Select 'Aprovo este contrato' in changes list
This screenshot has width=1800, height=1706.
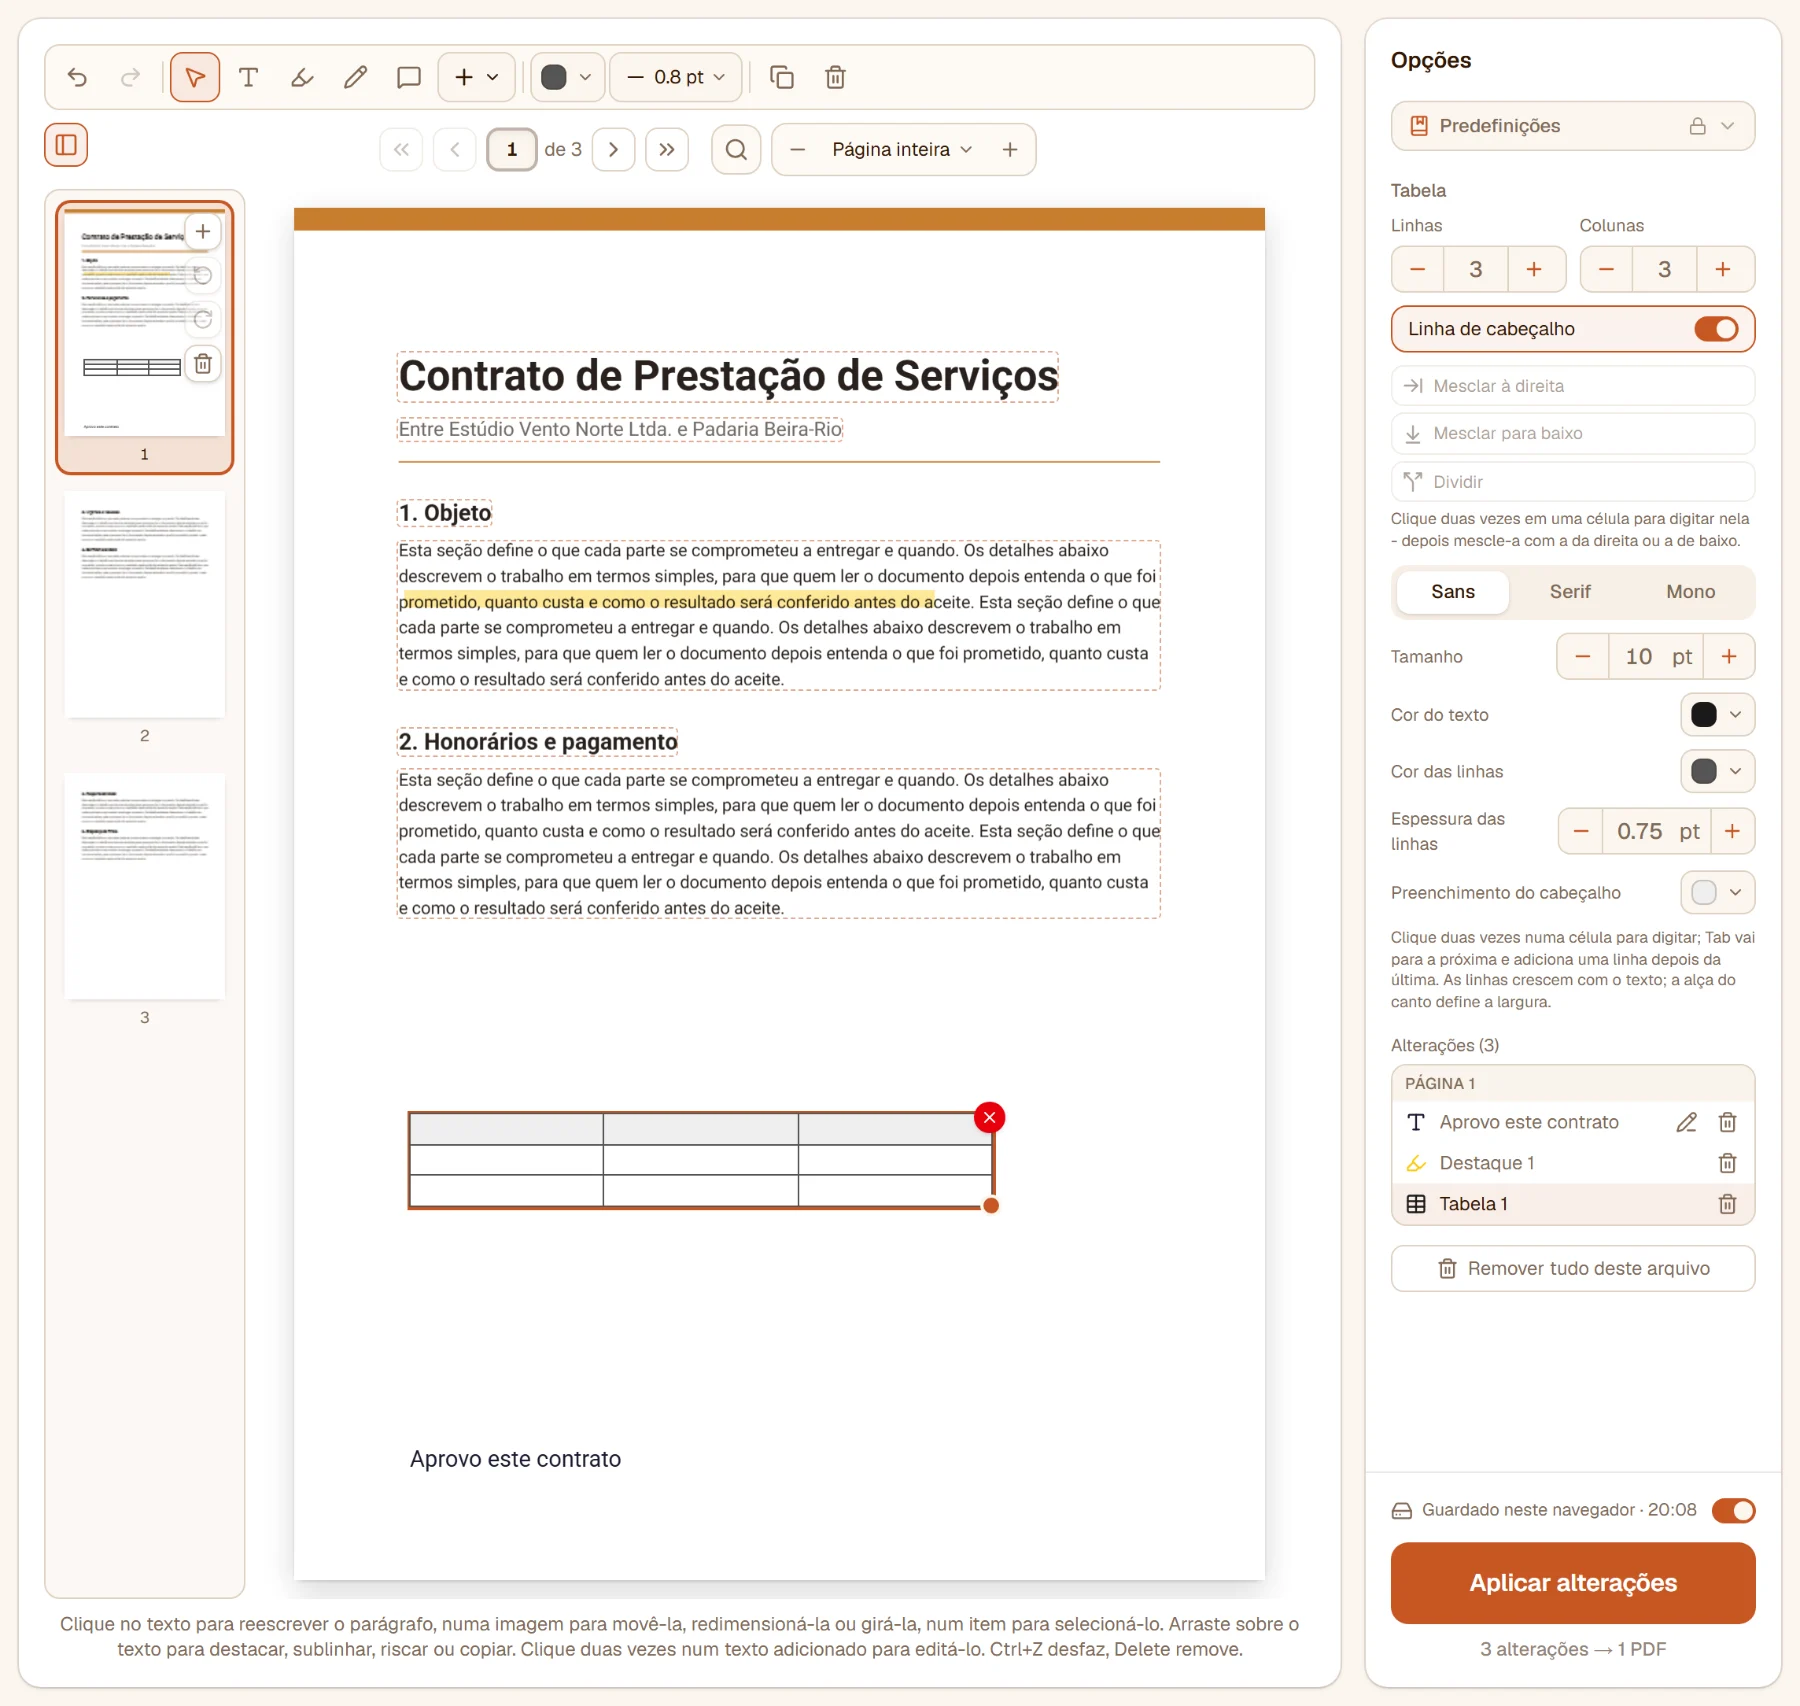(x=1529, y=1122)
